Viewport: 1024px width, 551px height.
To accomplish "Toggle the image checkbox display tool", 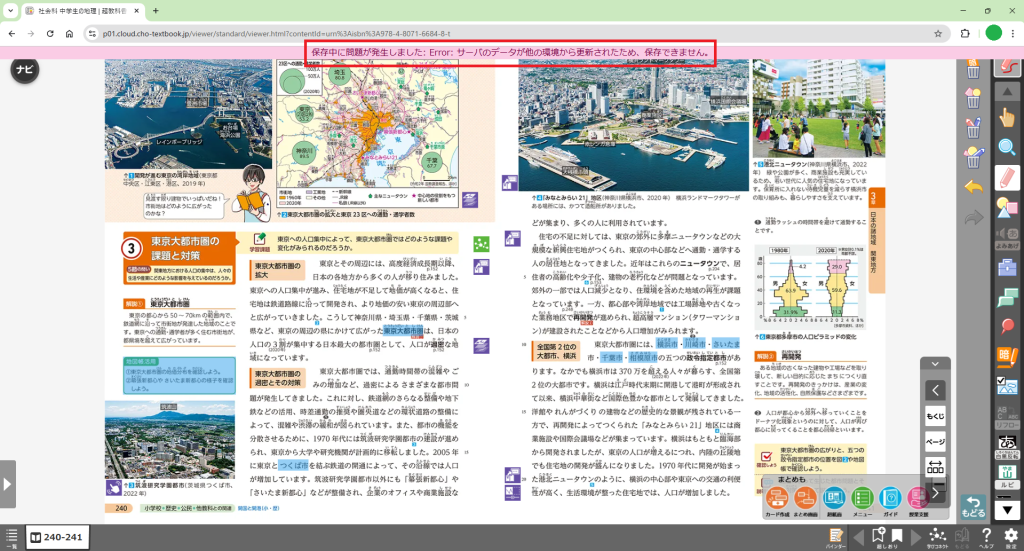I will click(x=1007, y=386).
